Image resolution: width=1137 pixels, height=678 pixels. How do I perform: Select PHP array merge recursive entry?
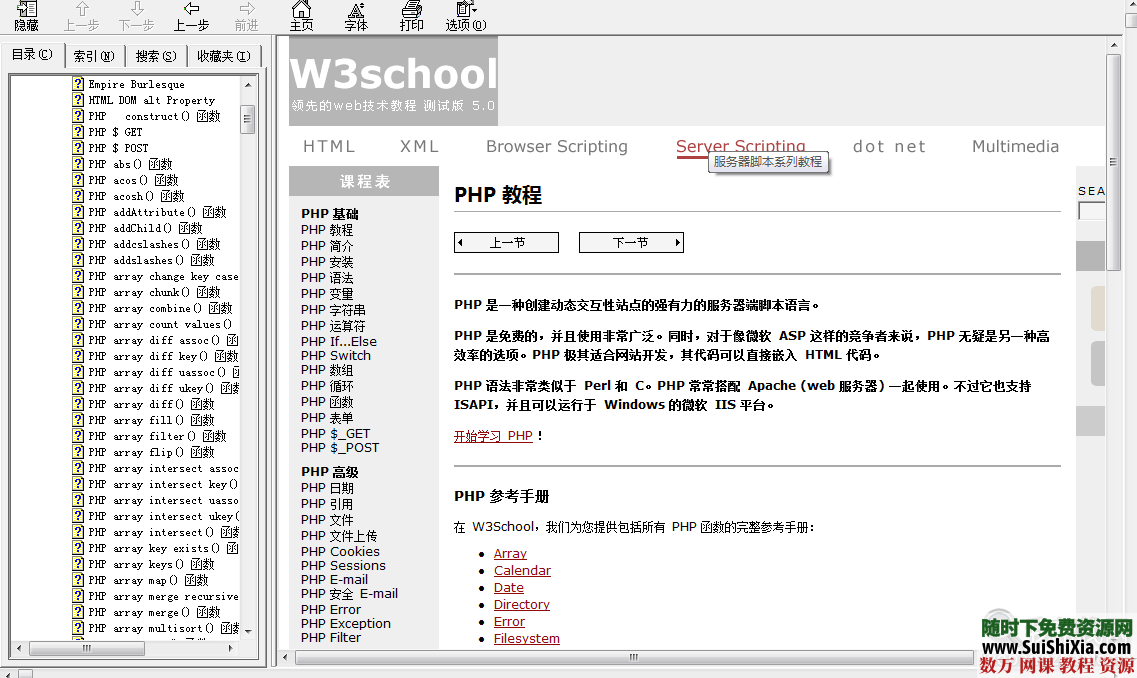(163, 596)
